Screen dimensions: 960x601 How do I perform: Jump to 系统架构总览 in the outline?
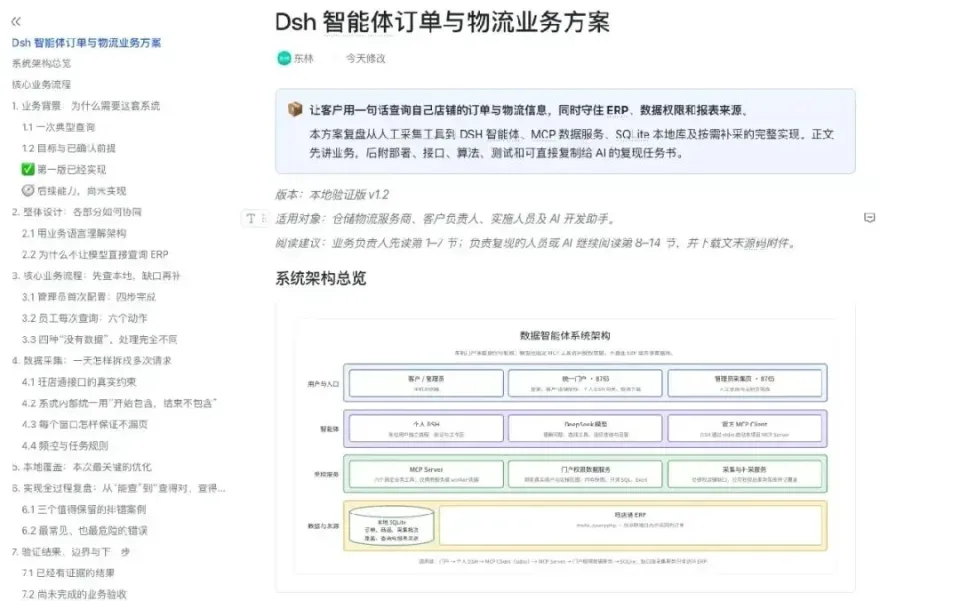click(x=41, y=64)
